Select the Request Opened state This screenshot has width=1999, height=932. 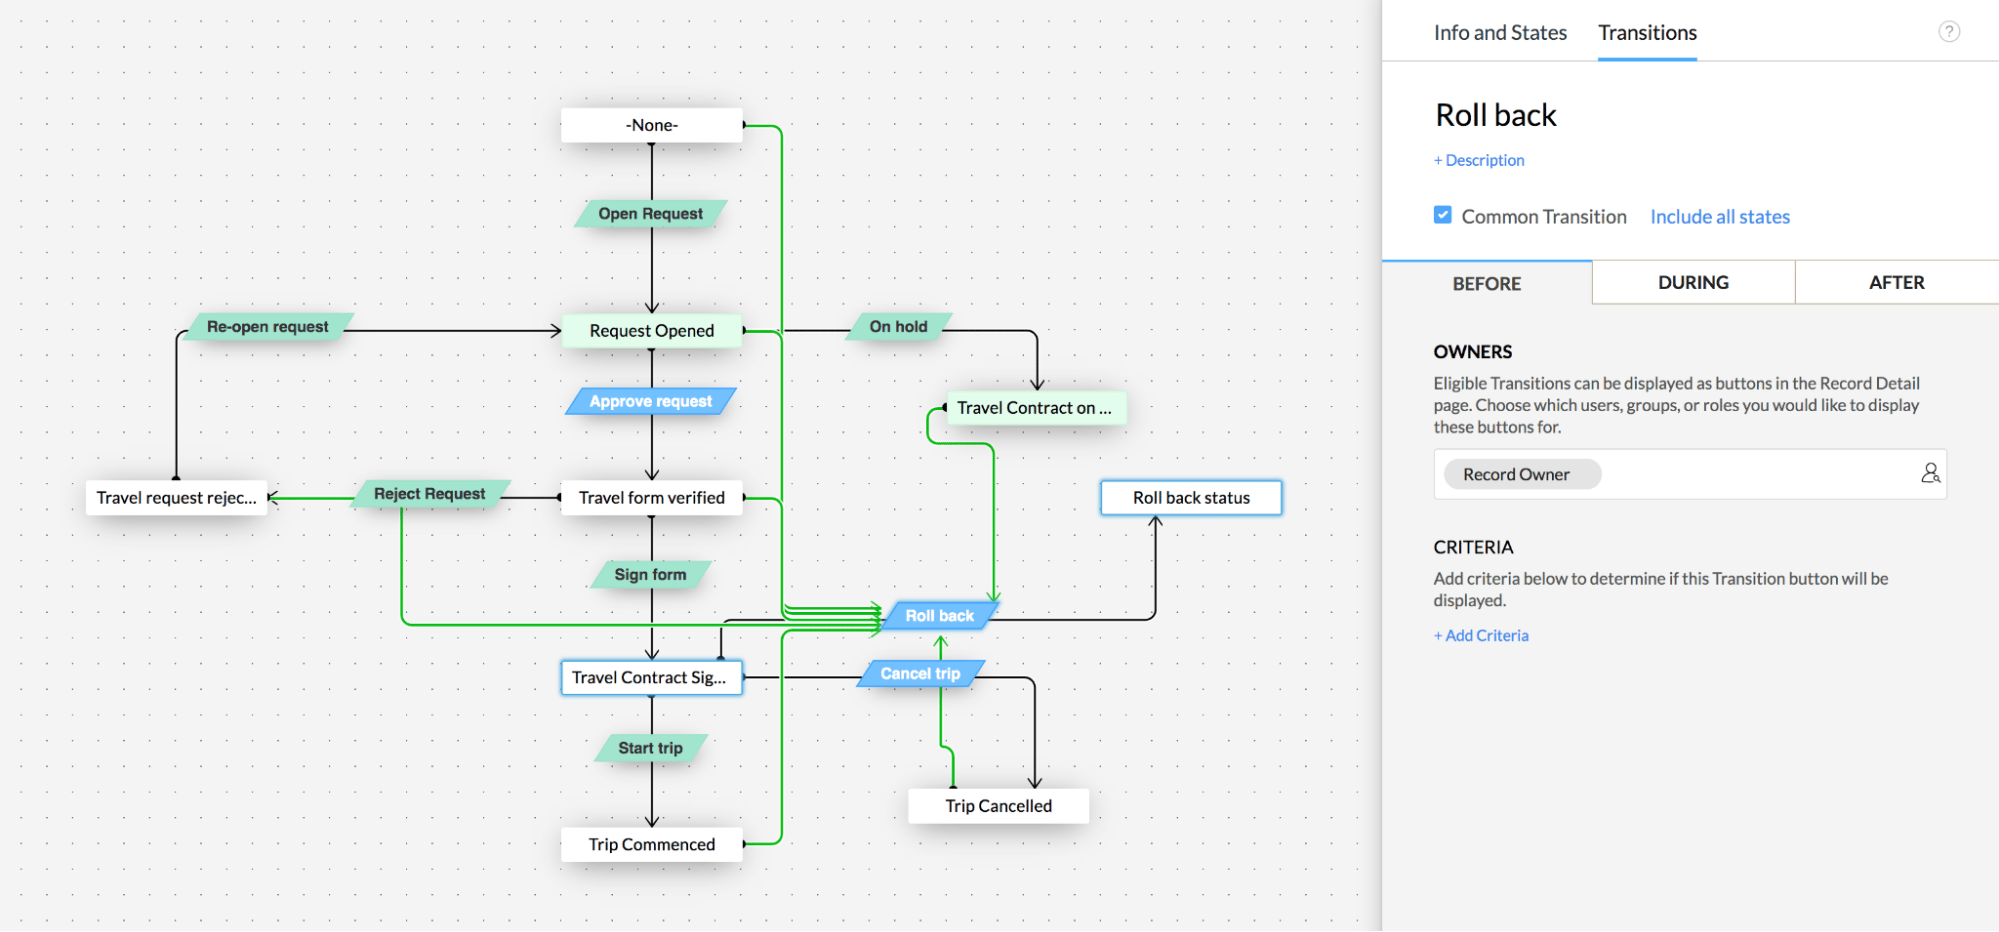pos(651,330)
